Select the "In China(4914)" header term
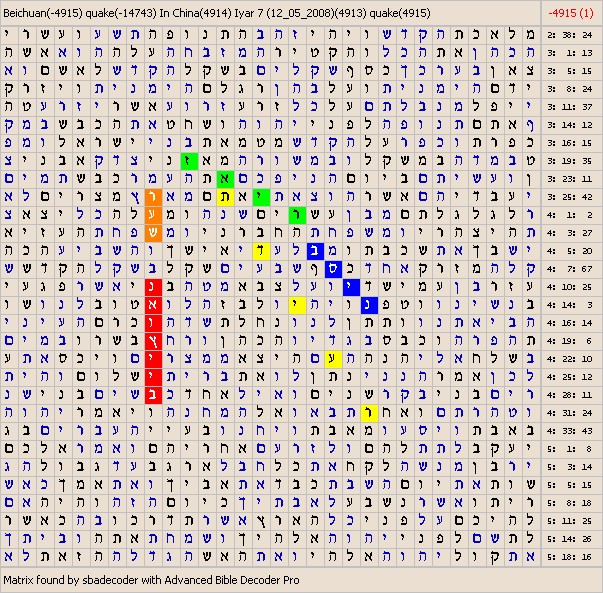 pos(195,13)
